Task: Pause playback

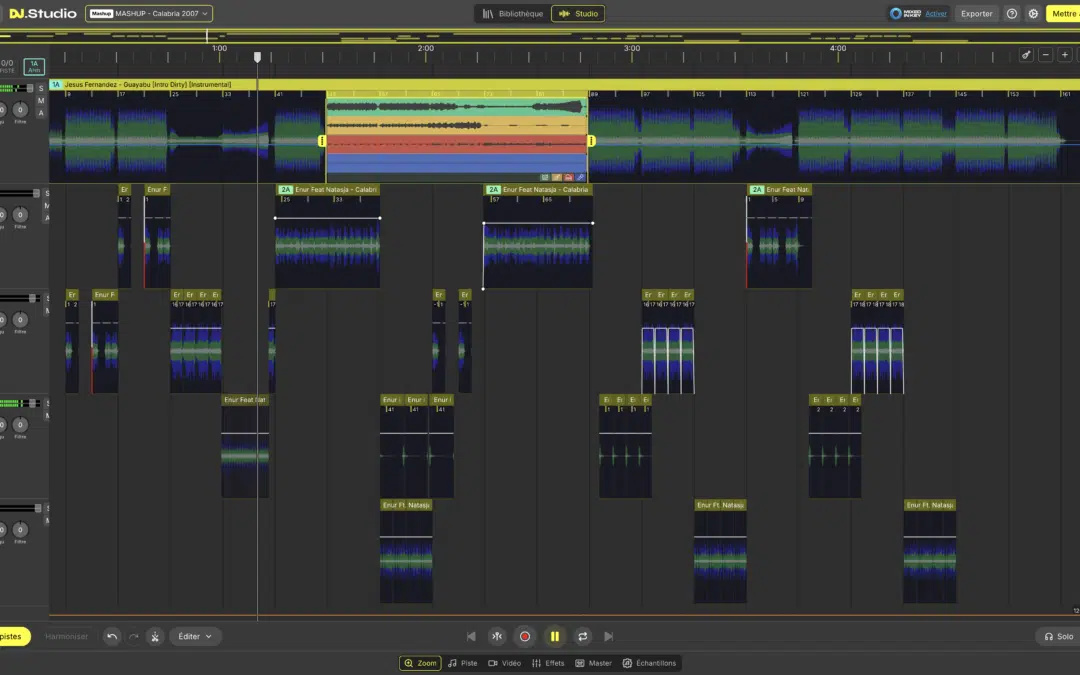Action: pyautogui.click(x=554, y=636)
